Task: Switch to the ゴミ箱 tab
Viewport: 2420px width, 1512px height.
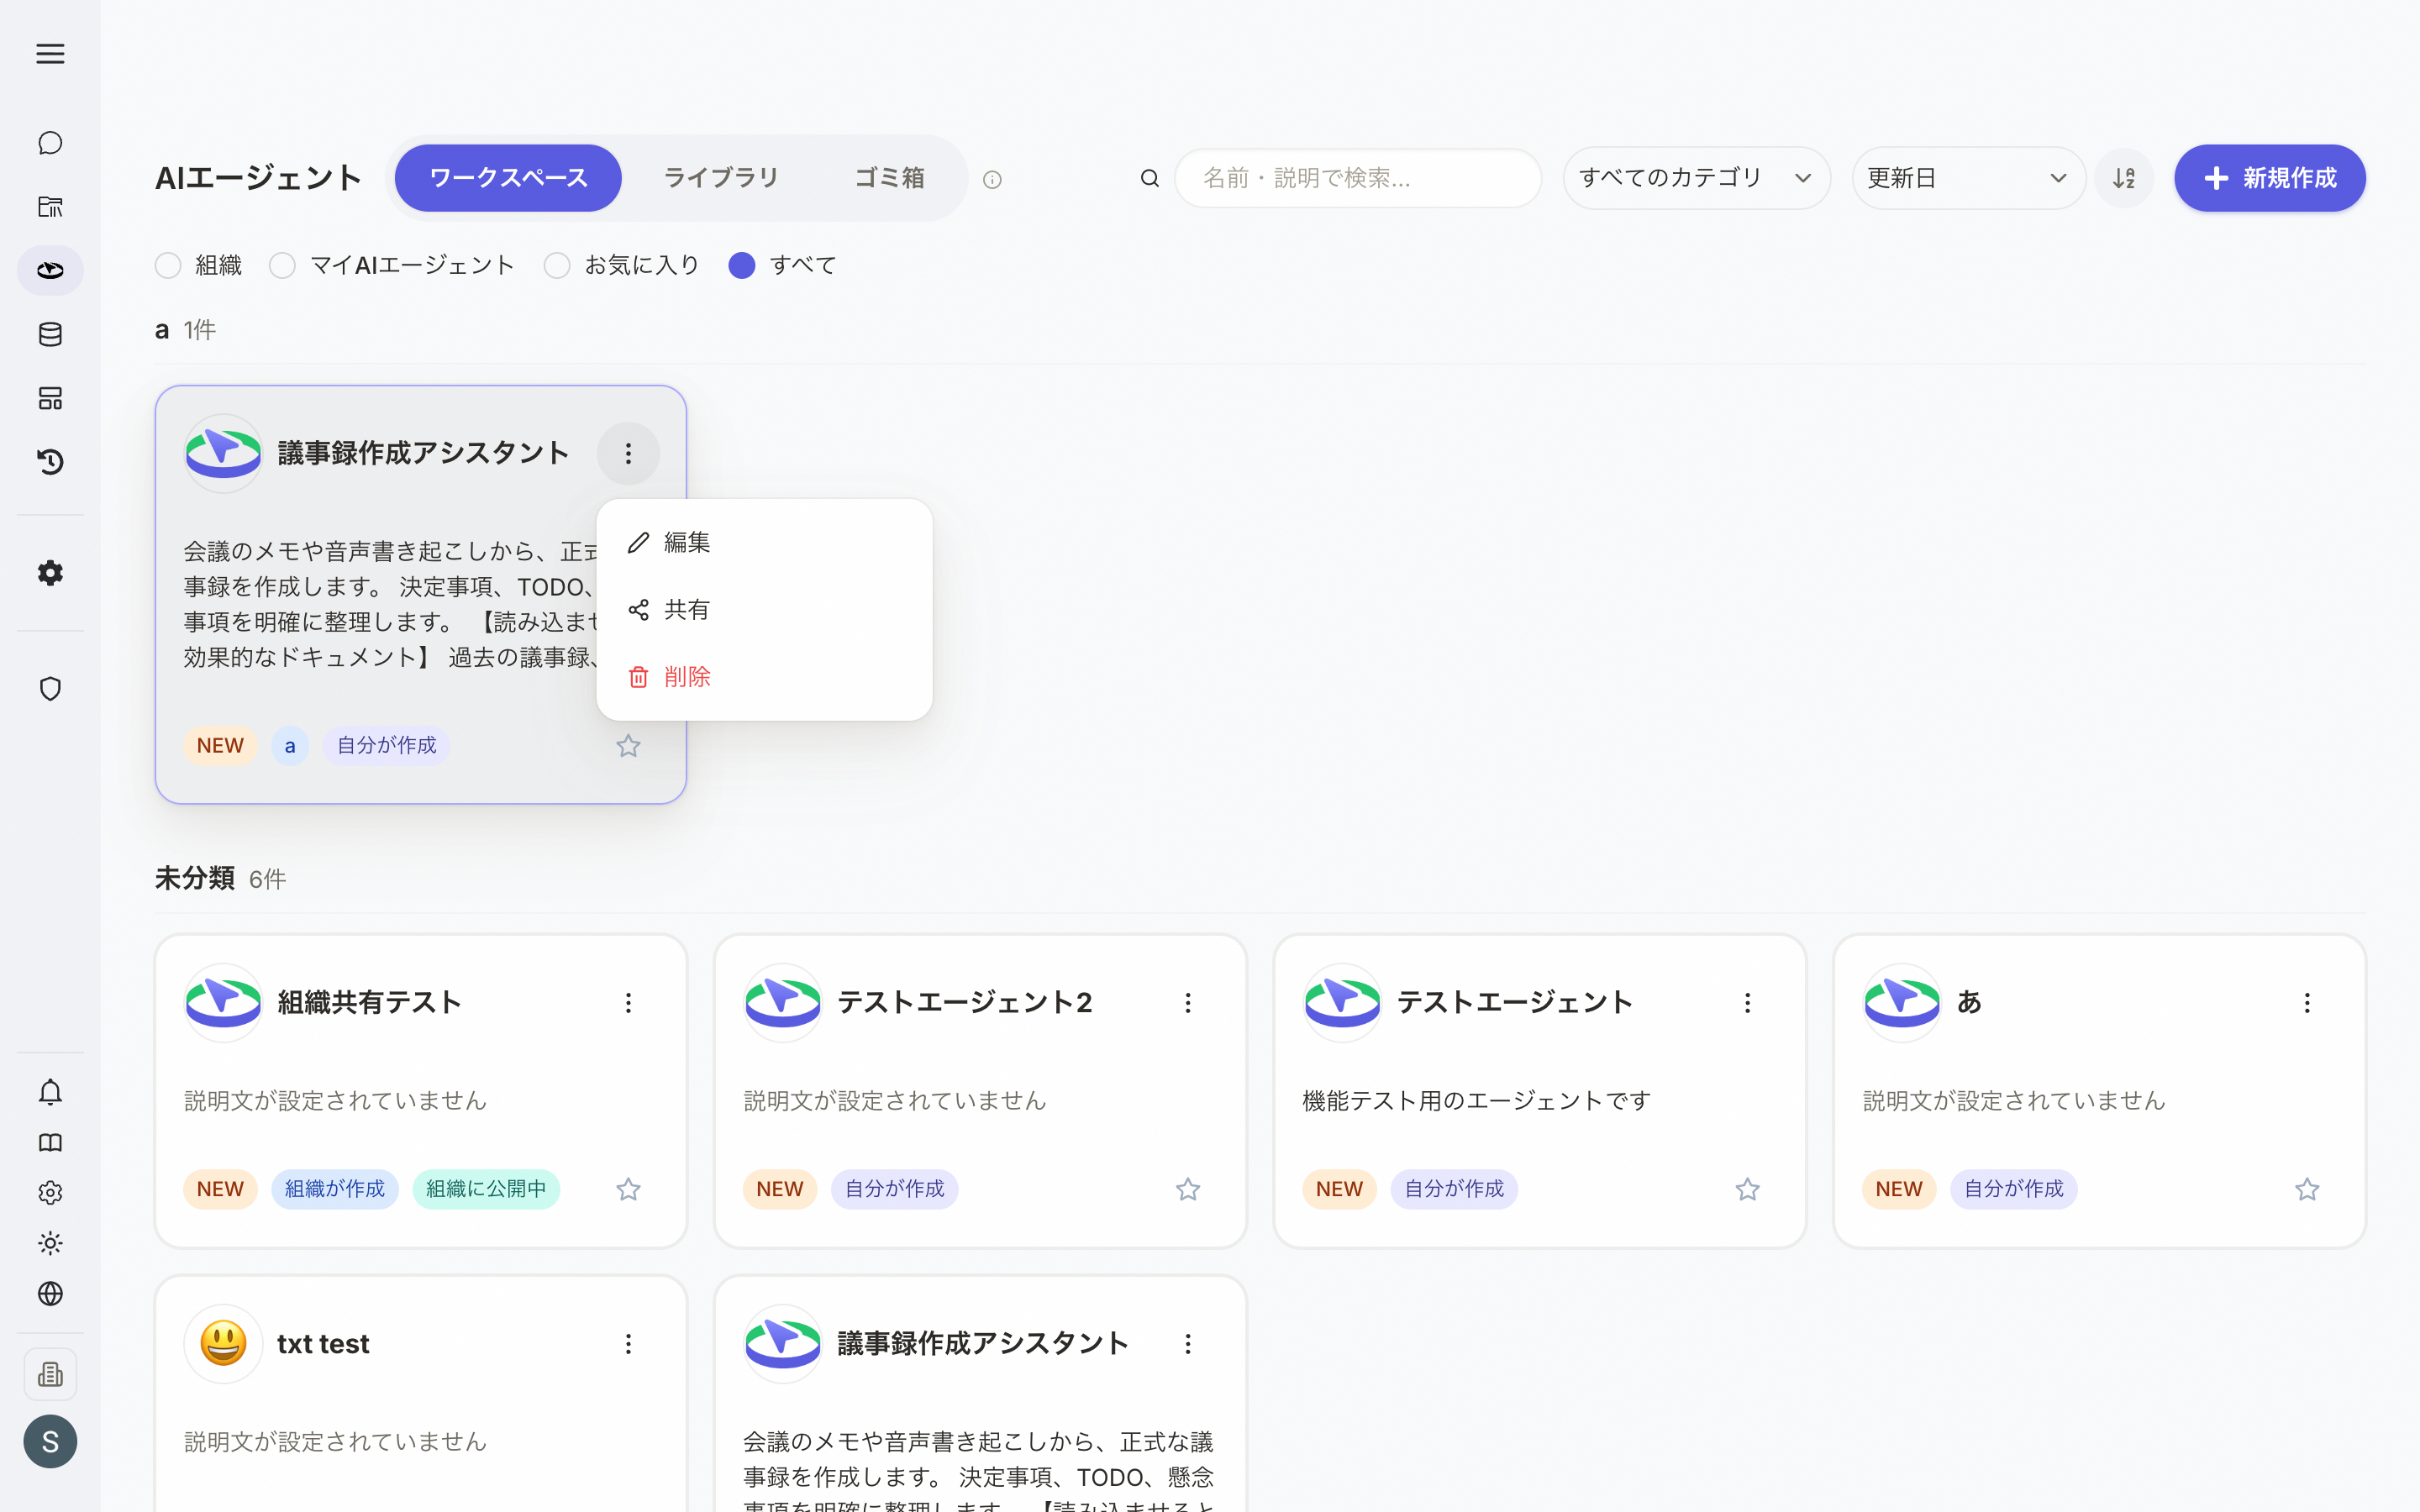Action: 889,178
